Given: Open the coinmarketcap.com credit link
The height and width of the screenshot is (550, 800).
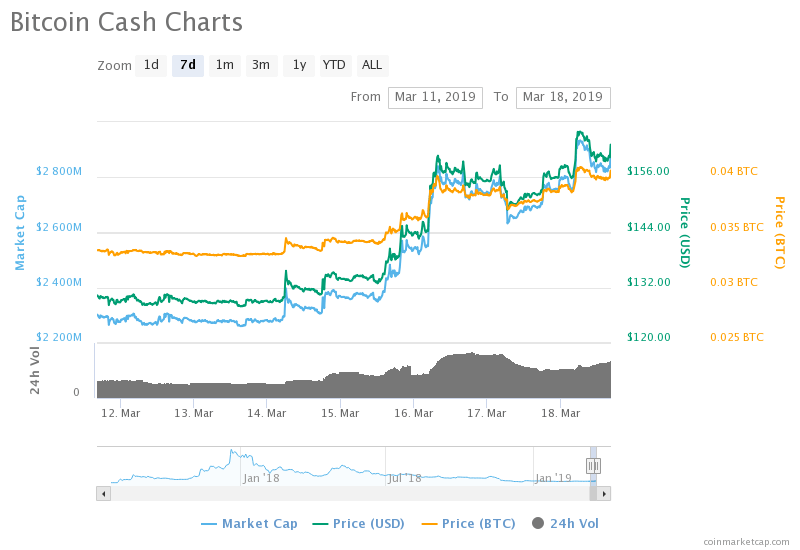Looking at the screenshot, I should click(746, 541).
